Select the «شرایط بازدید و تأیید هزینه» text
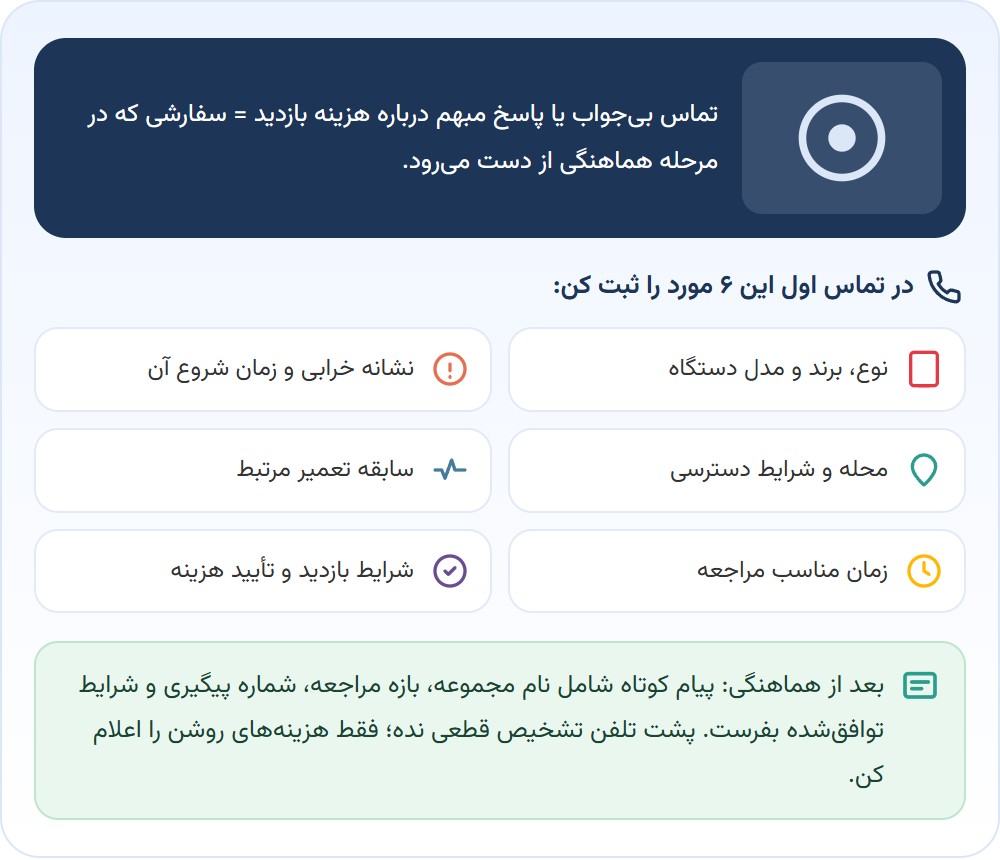 [292, 570]
